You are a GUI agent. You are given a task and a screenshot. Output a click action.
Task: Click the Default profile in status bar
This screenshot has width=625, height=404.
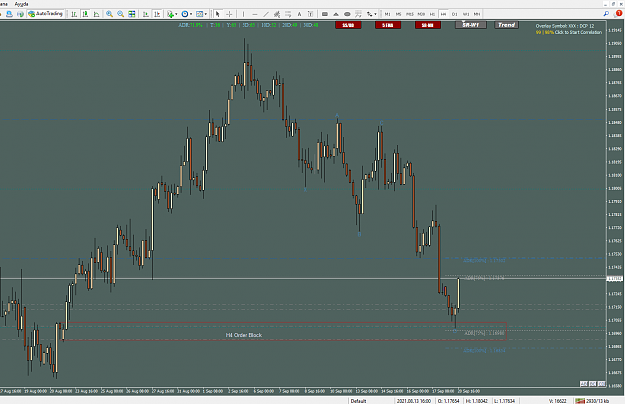click(x=358, y=401)
